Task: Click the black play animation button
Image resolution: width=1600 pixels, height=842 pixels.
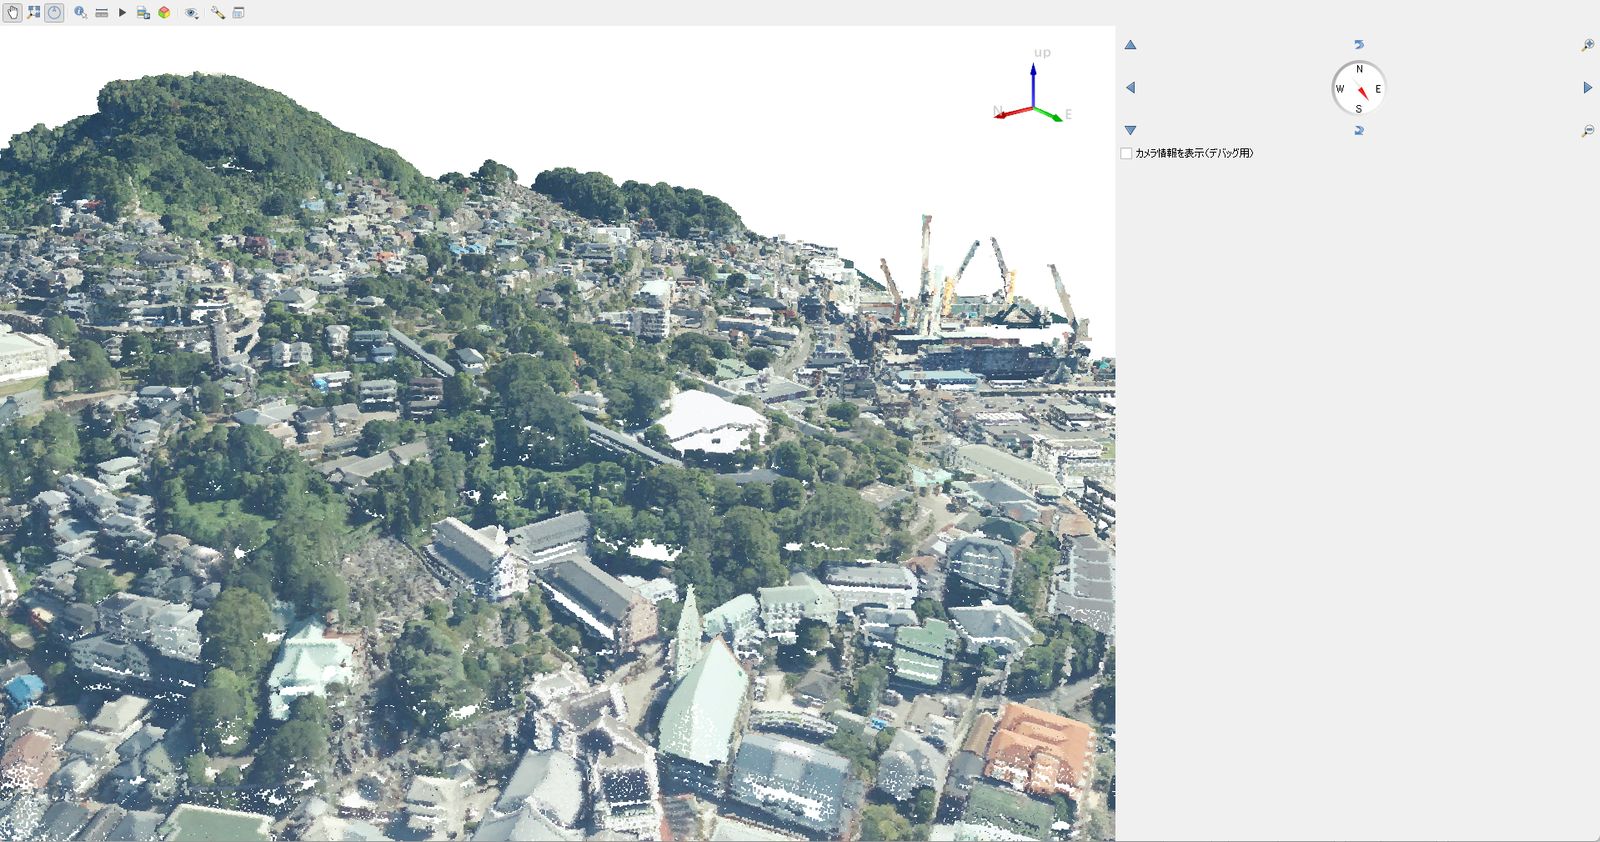Action: (x=122, y=13)
